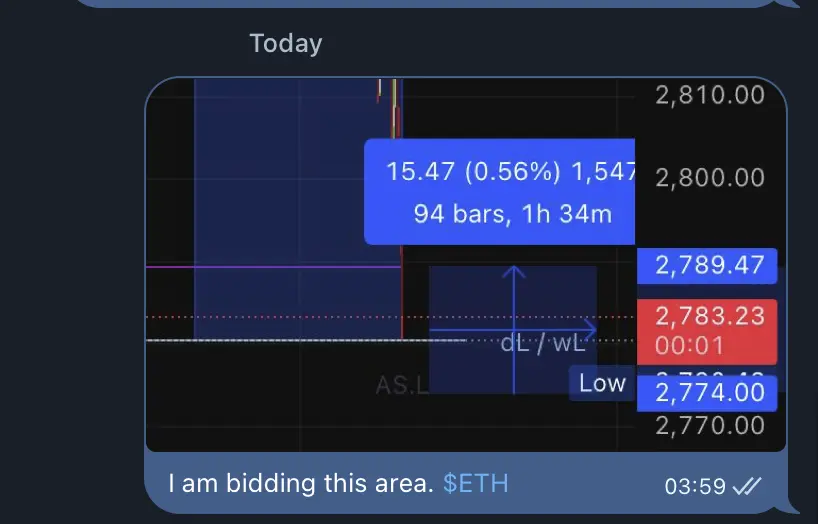This screenshot has width=818, height=524.
Task: Click the dL / wL level label
Action: [x=543, y=343]
